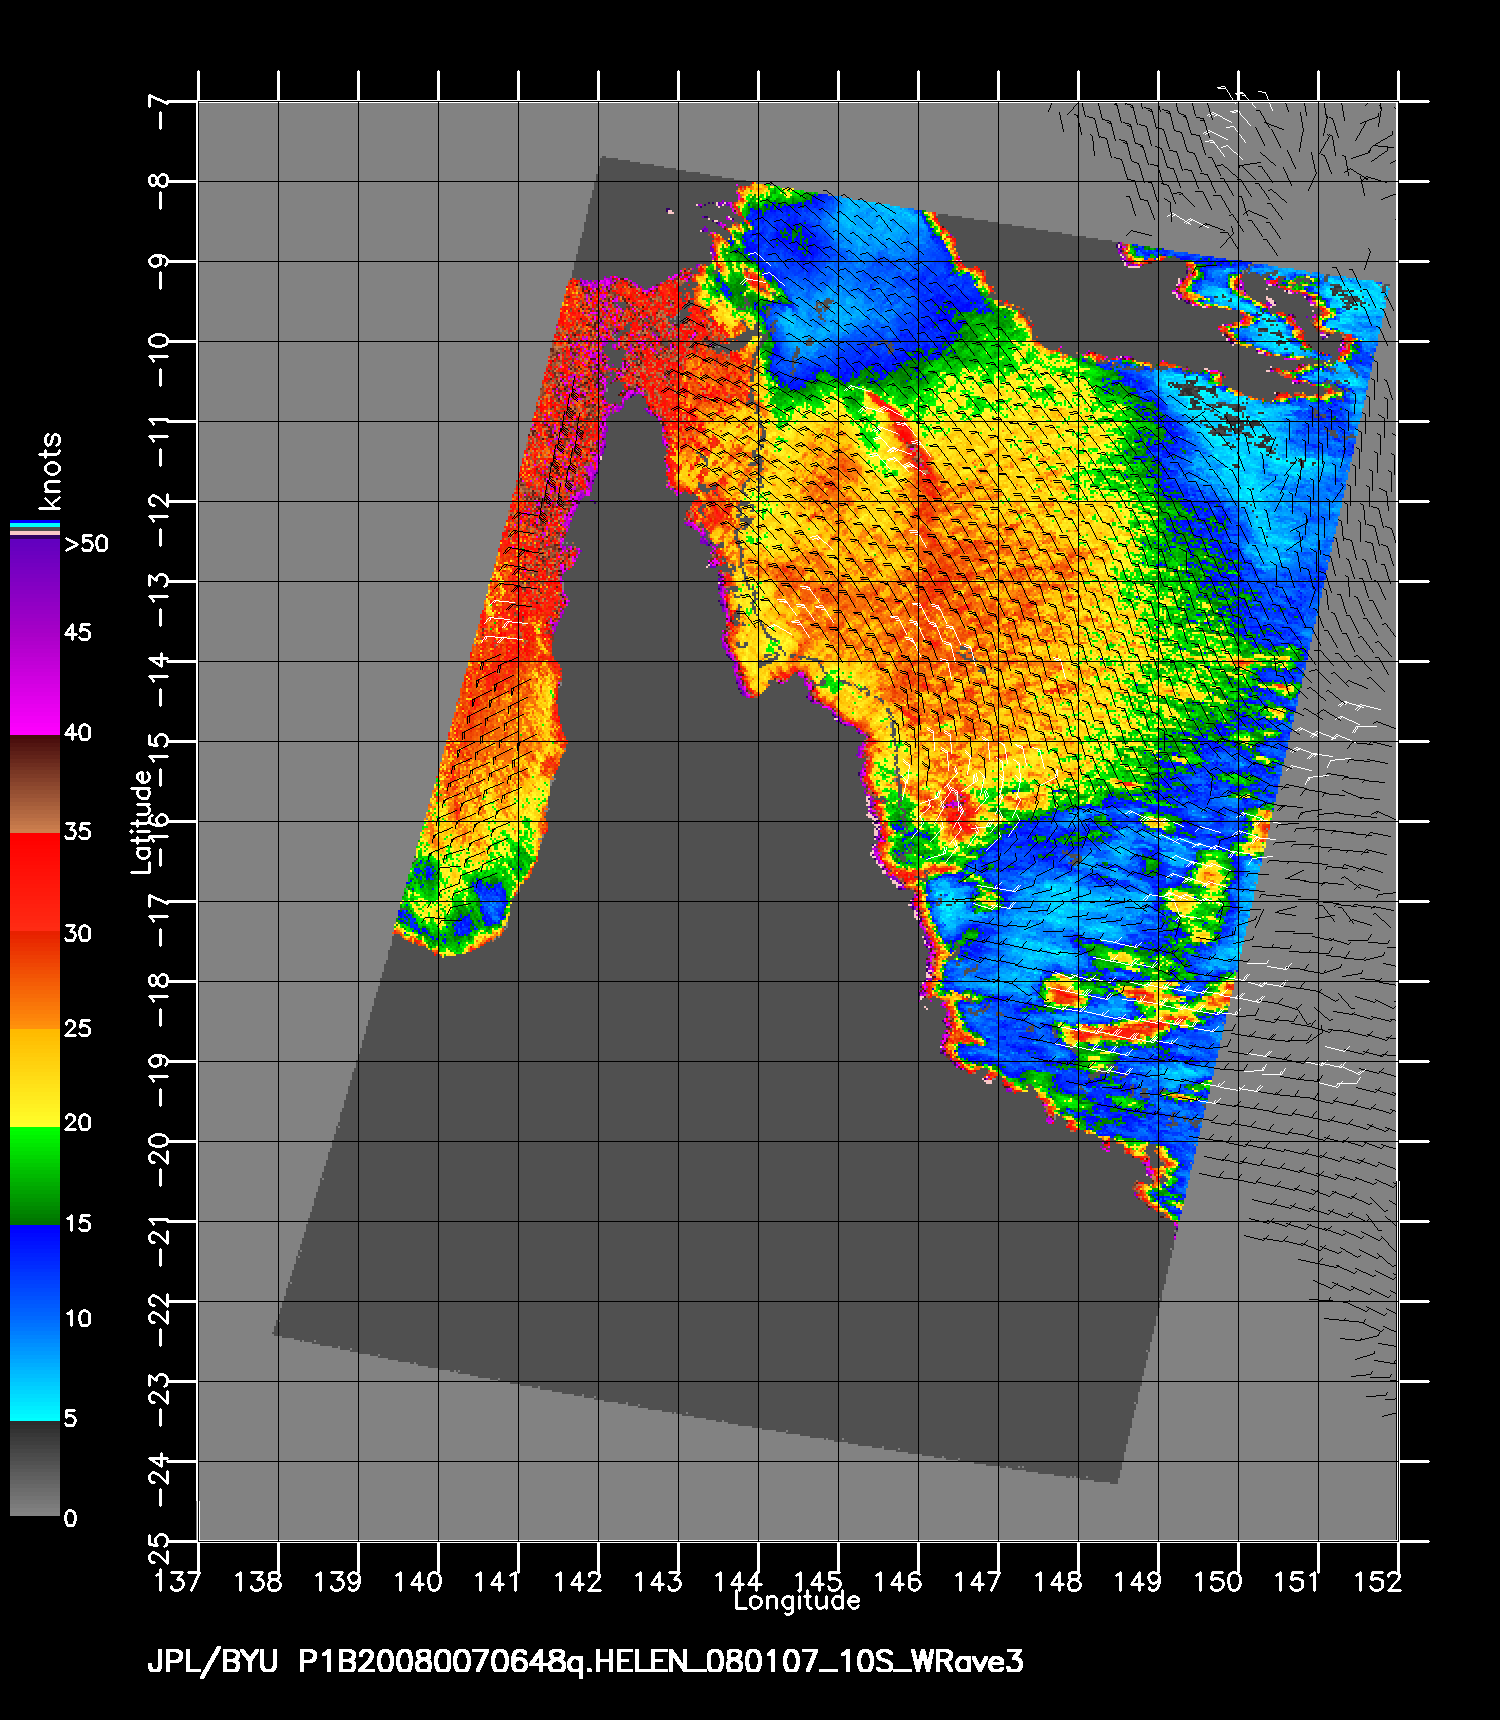1500x1720 pixels.
Task: Click the '148' longitude tick label
Action: pyautogui.click(x=1058, y=1581)
